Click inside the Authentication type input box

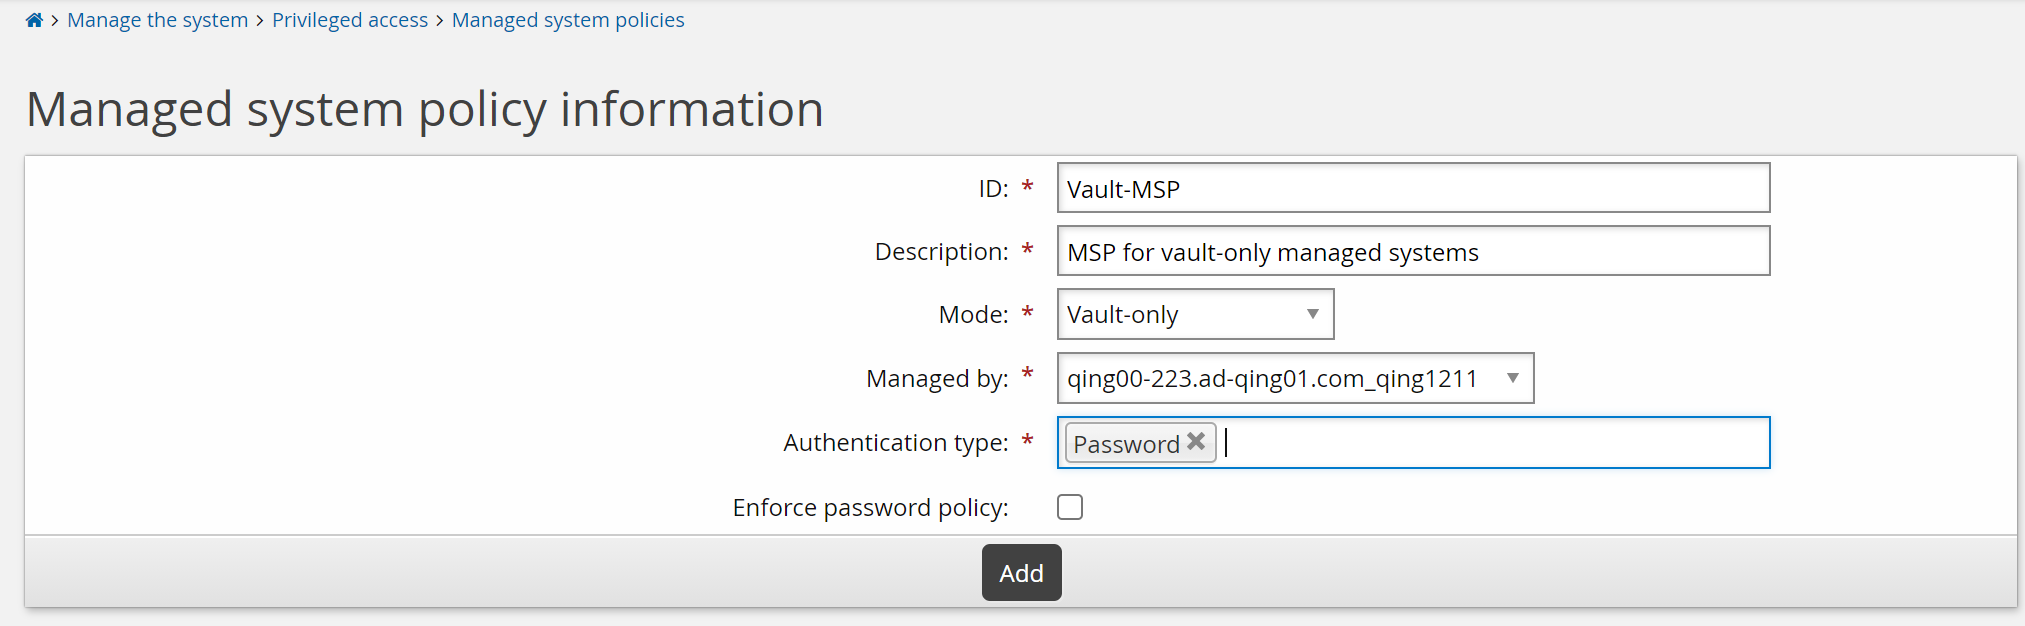1490,443
